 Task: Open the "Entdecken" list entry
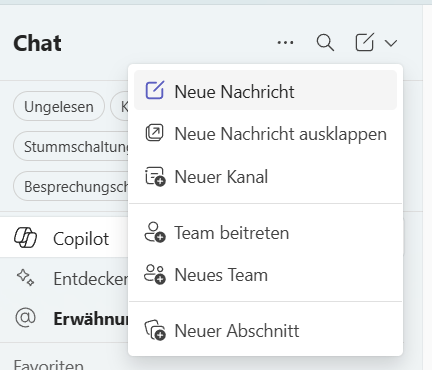pyautogui.click(x=64, y=278)
